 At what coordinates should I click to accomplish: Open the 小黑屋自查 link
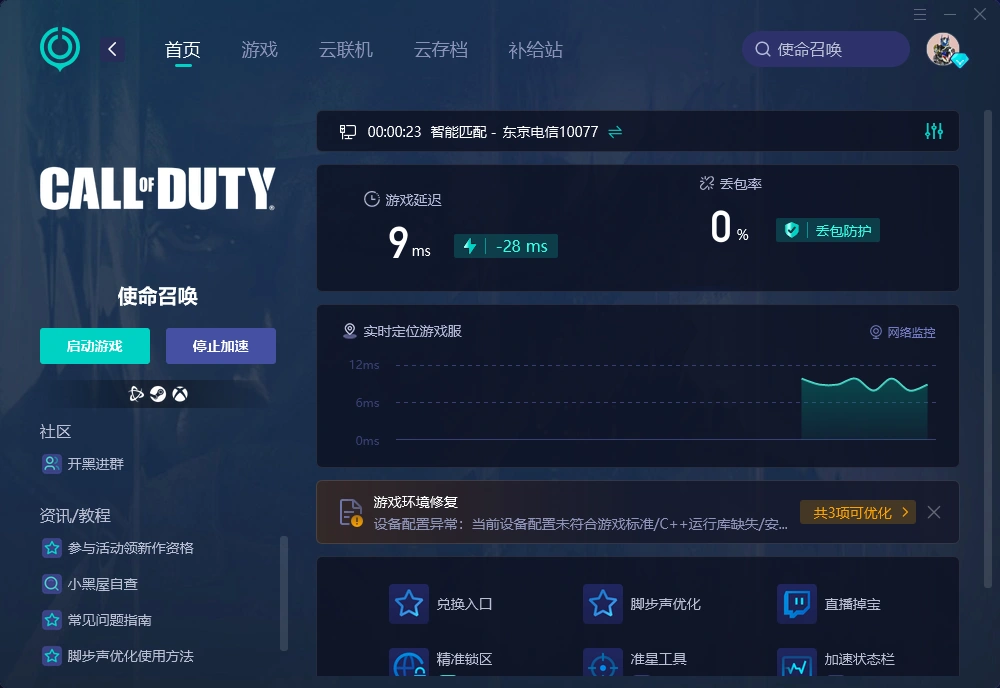pos(90,583)
